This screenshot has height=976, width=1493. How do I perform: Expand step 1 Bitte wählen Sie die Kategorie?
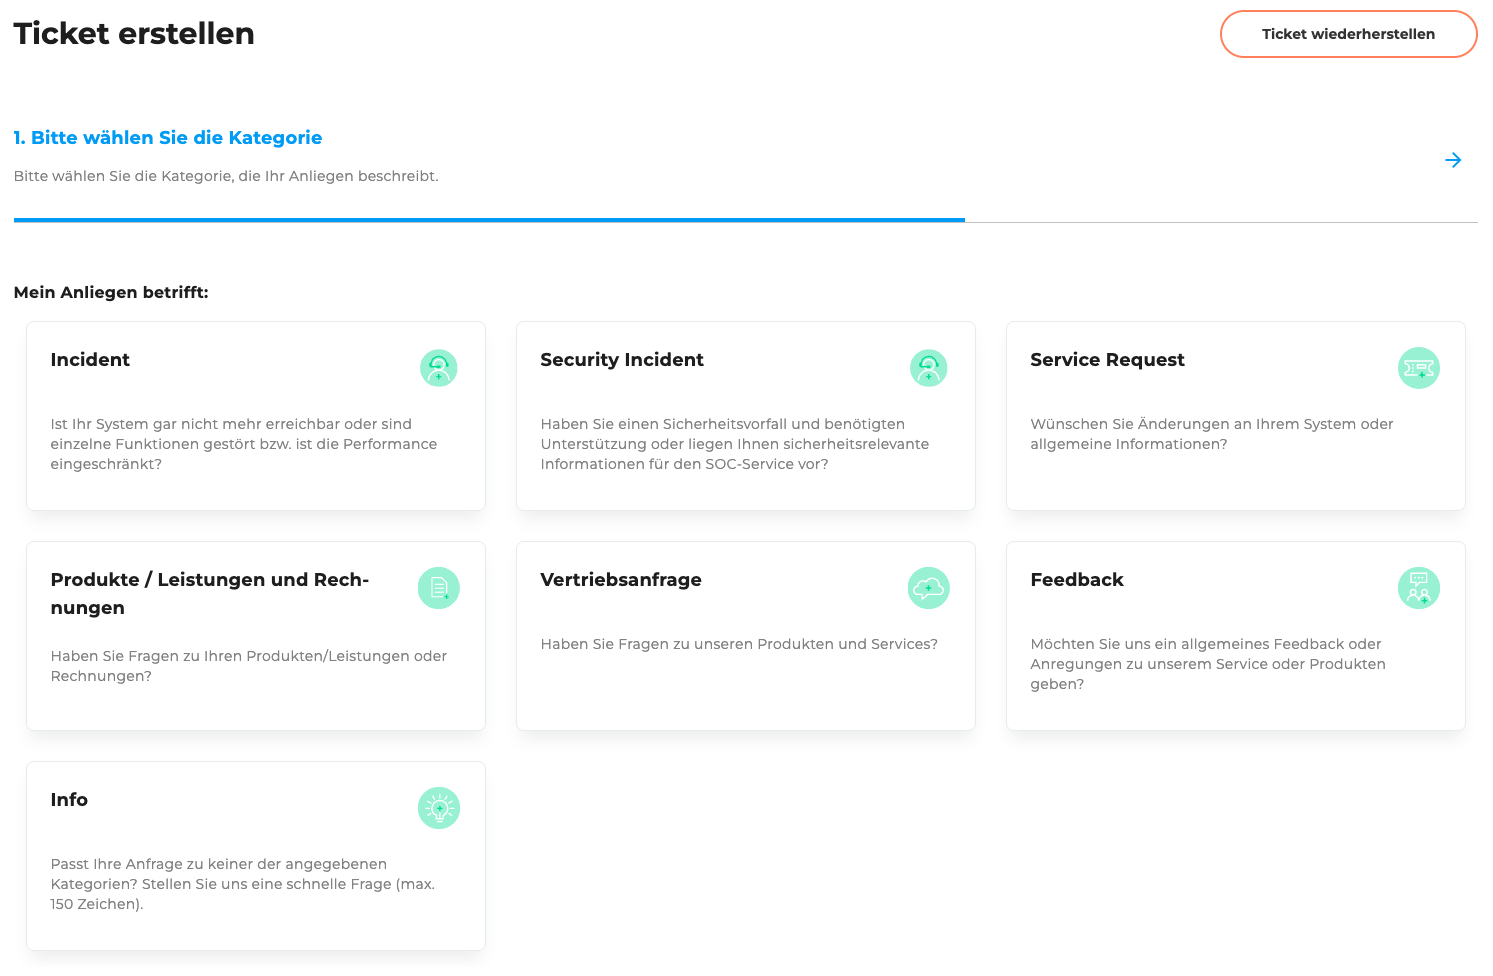168,138
